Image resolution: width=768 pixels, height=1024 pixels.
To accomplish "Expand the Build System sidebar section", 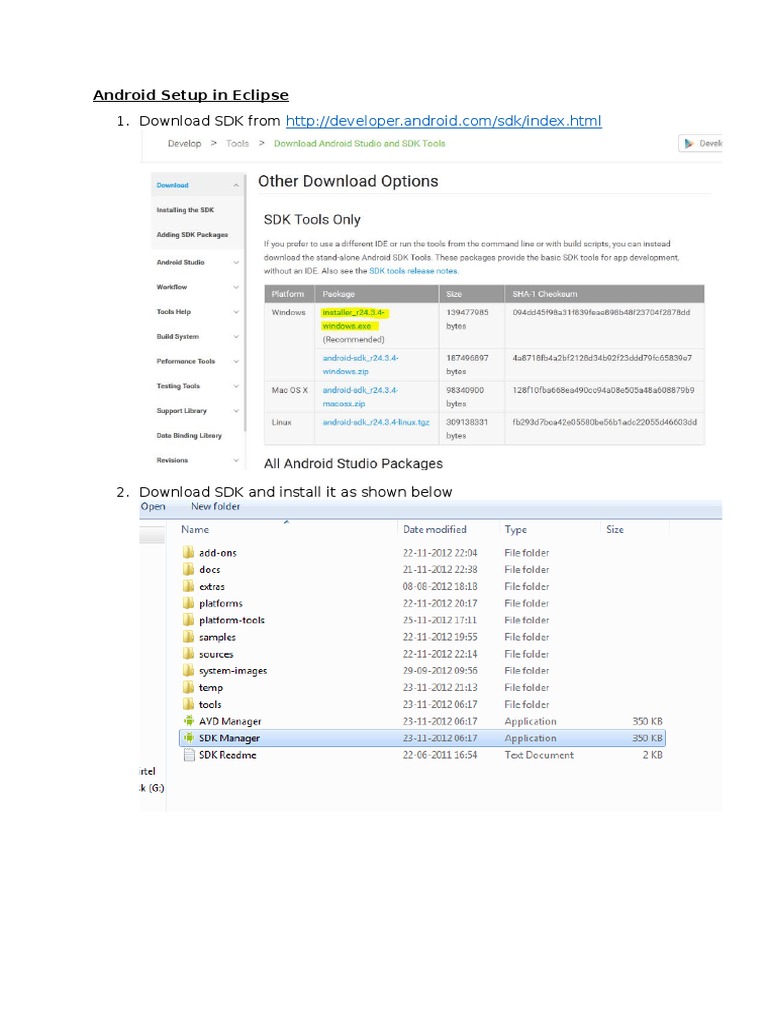I will pos(236,337).
